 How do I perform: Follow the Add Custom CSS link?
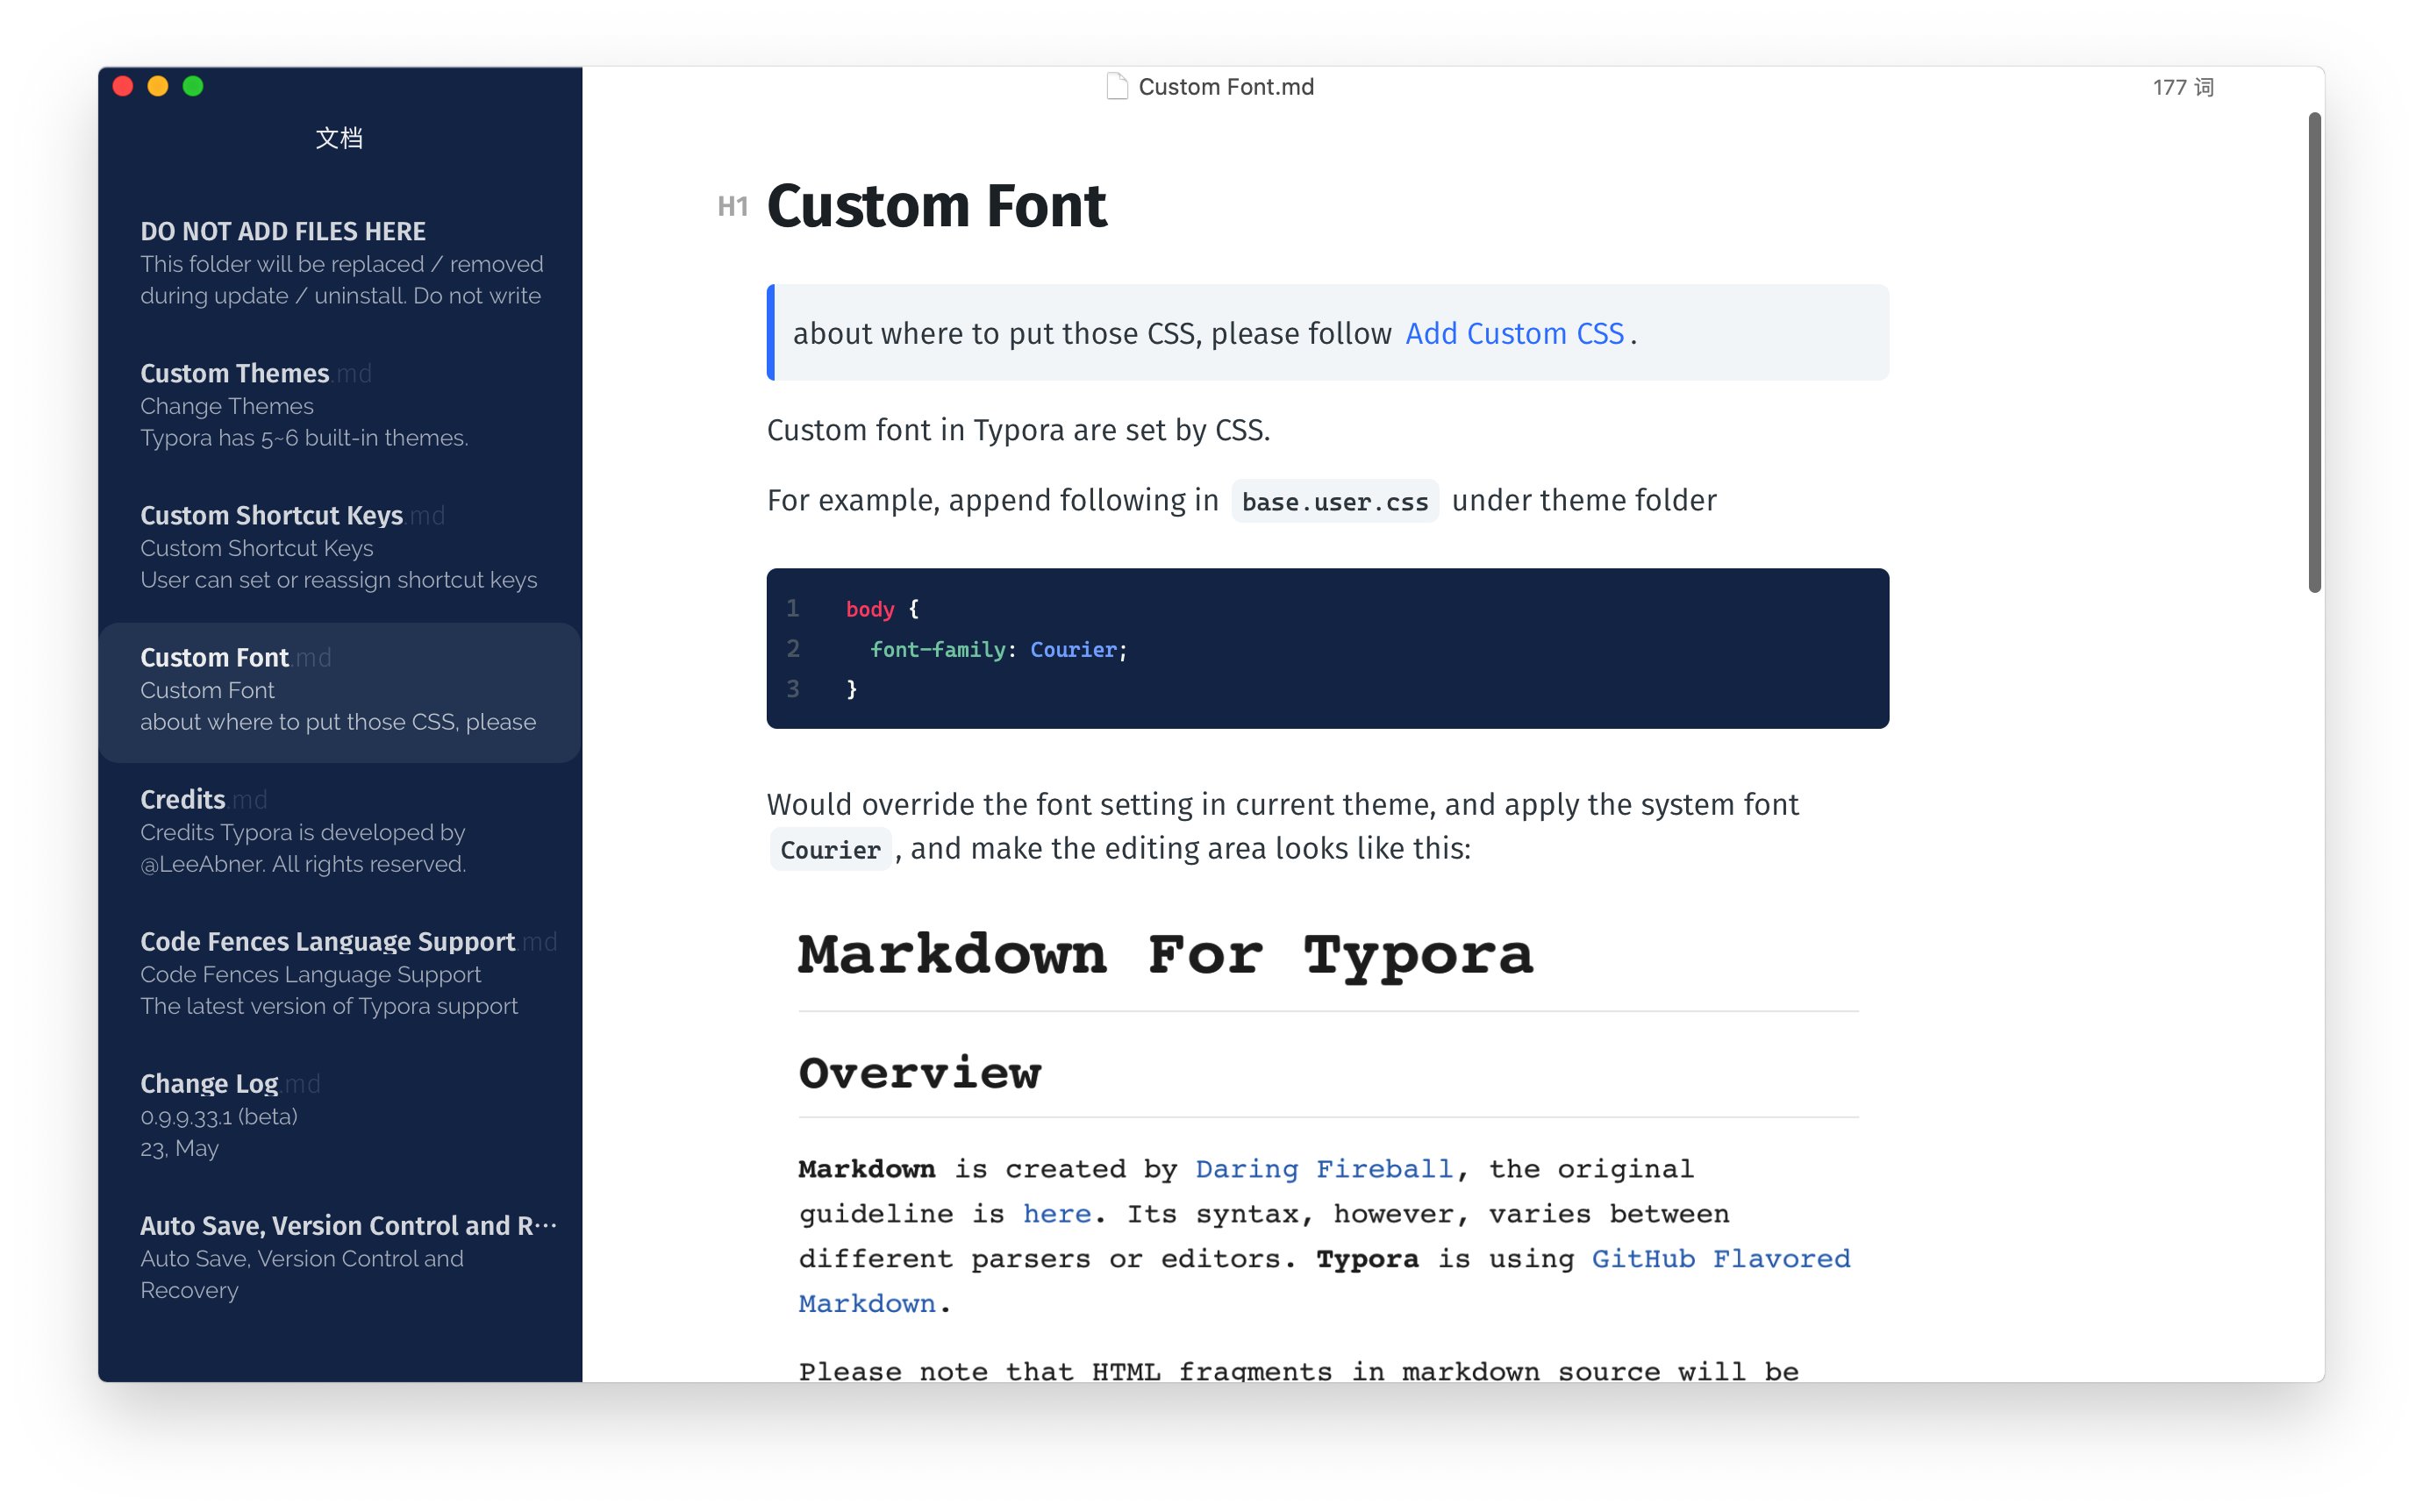pyautogui.click(x=1514, y=333)
